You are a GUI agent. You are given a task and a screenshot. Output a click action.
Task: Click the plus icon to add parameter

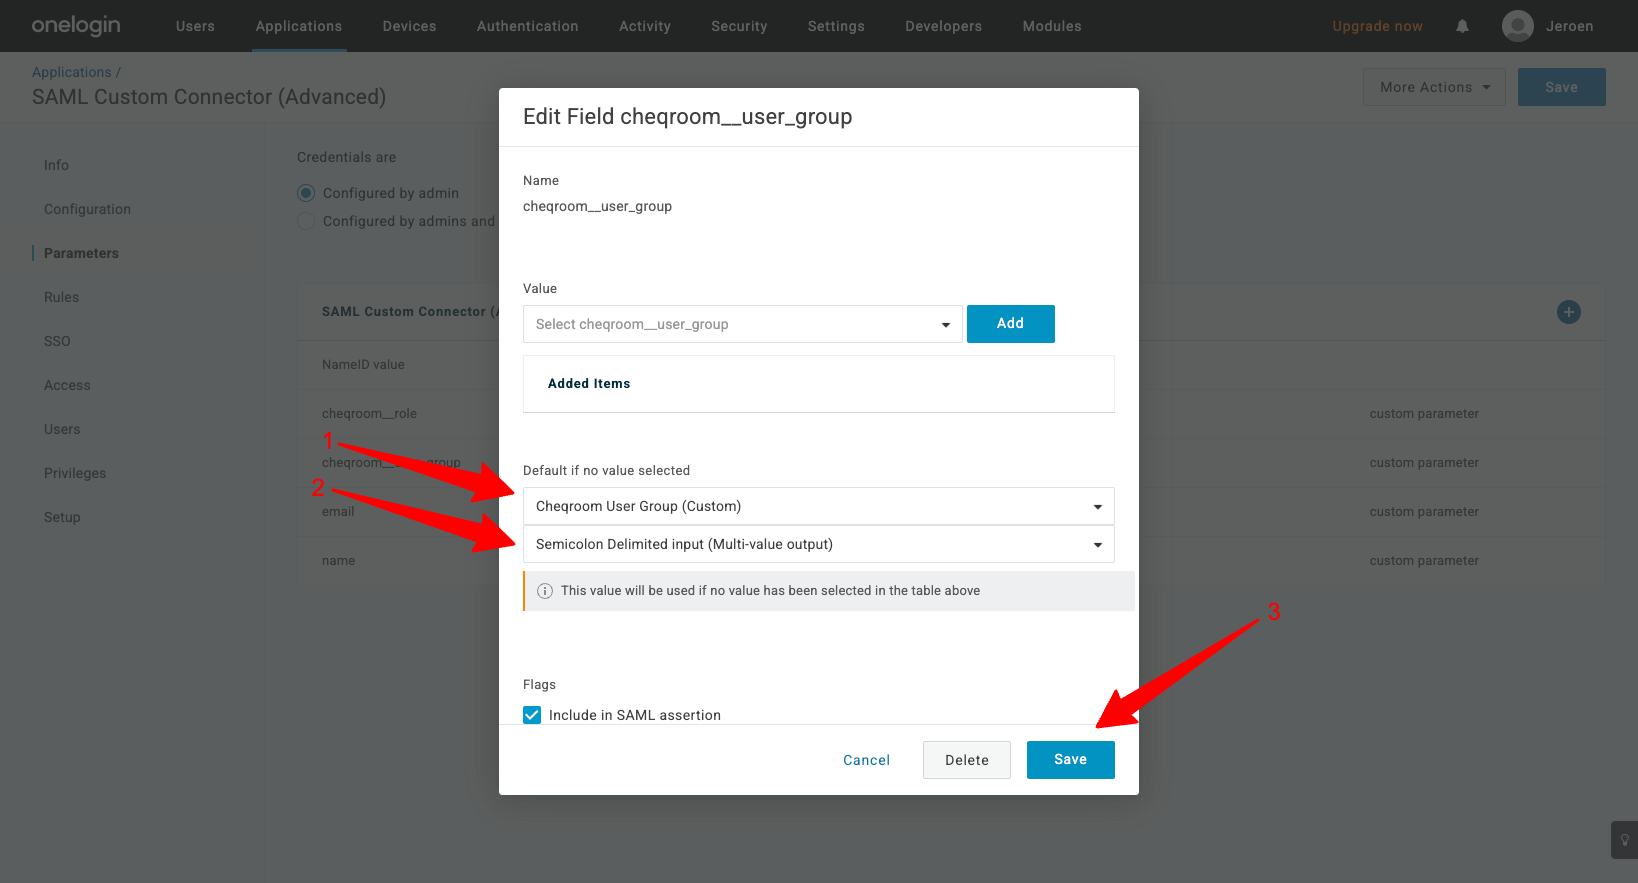click(1568, 312)
